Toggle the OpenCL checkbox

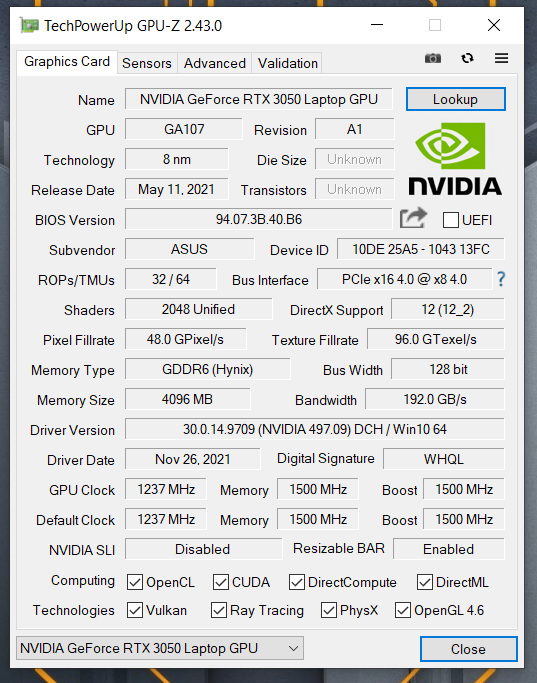pos(135,582)
